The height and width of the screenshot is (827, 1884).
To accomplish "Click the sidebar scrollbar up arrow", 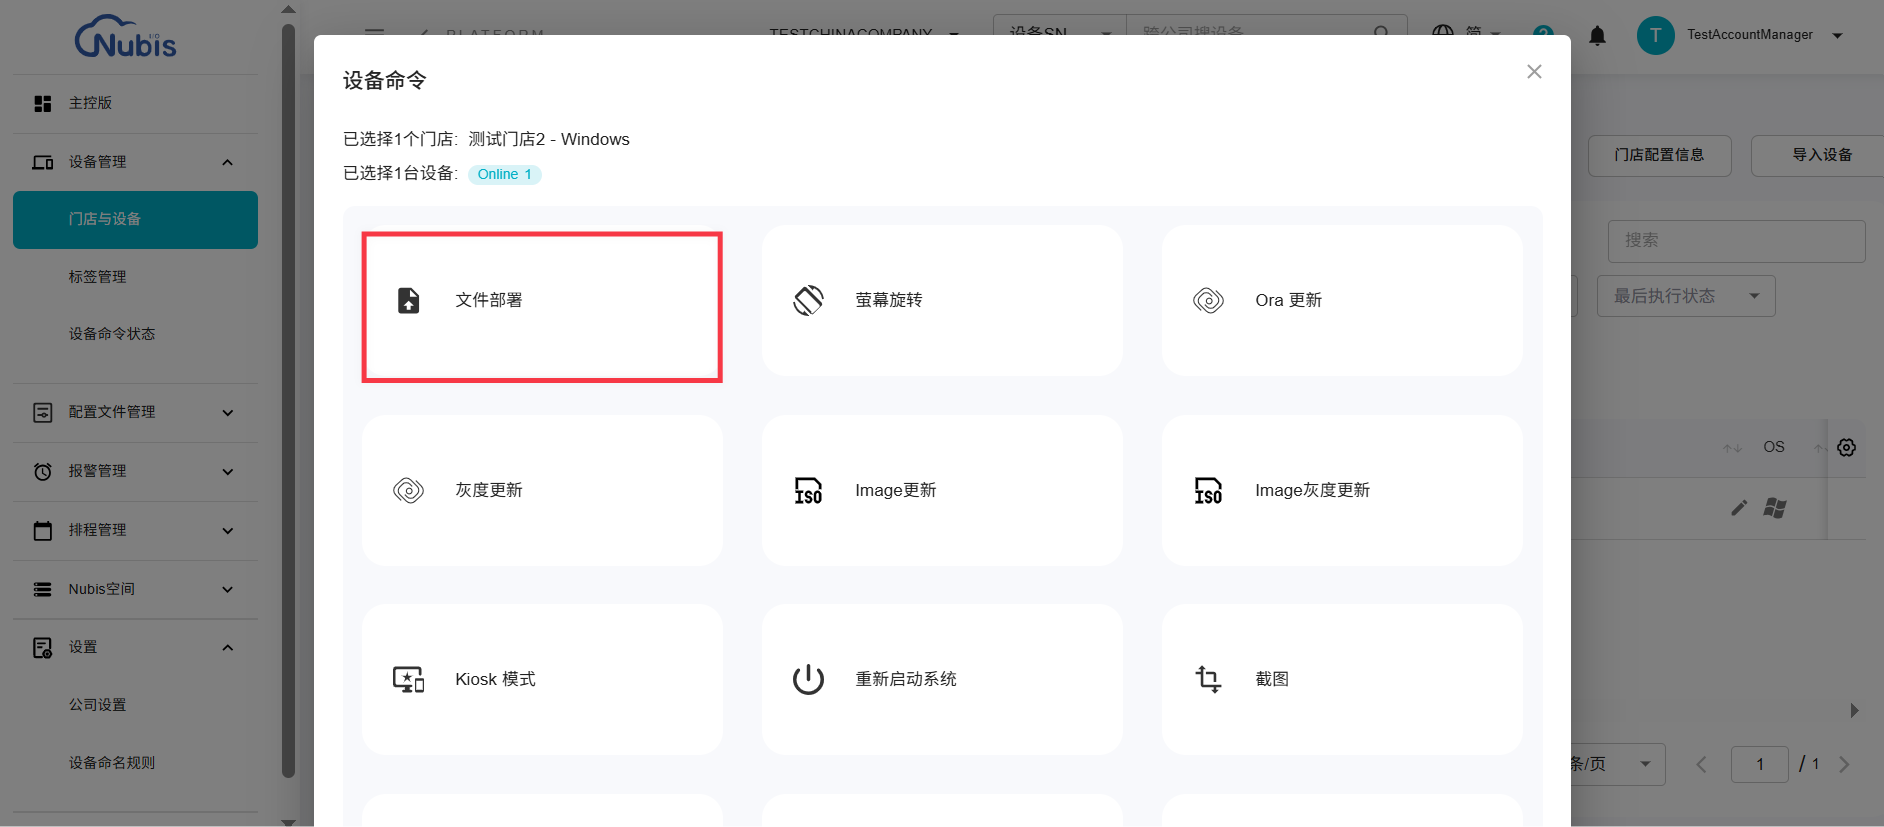I will click(288, 9).
